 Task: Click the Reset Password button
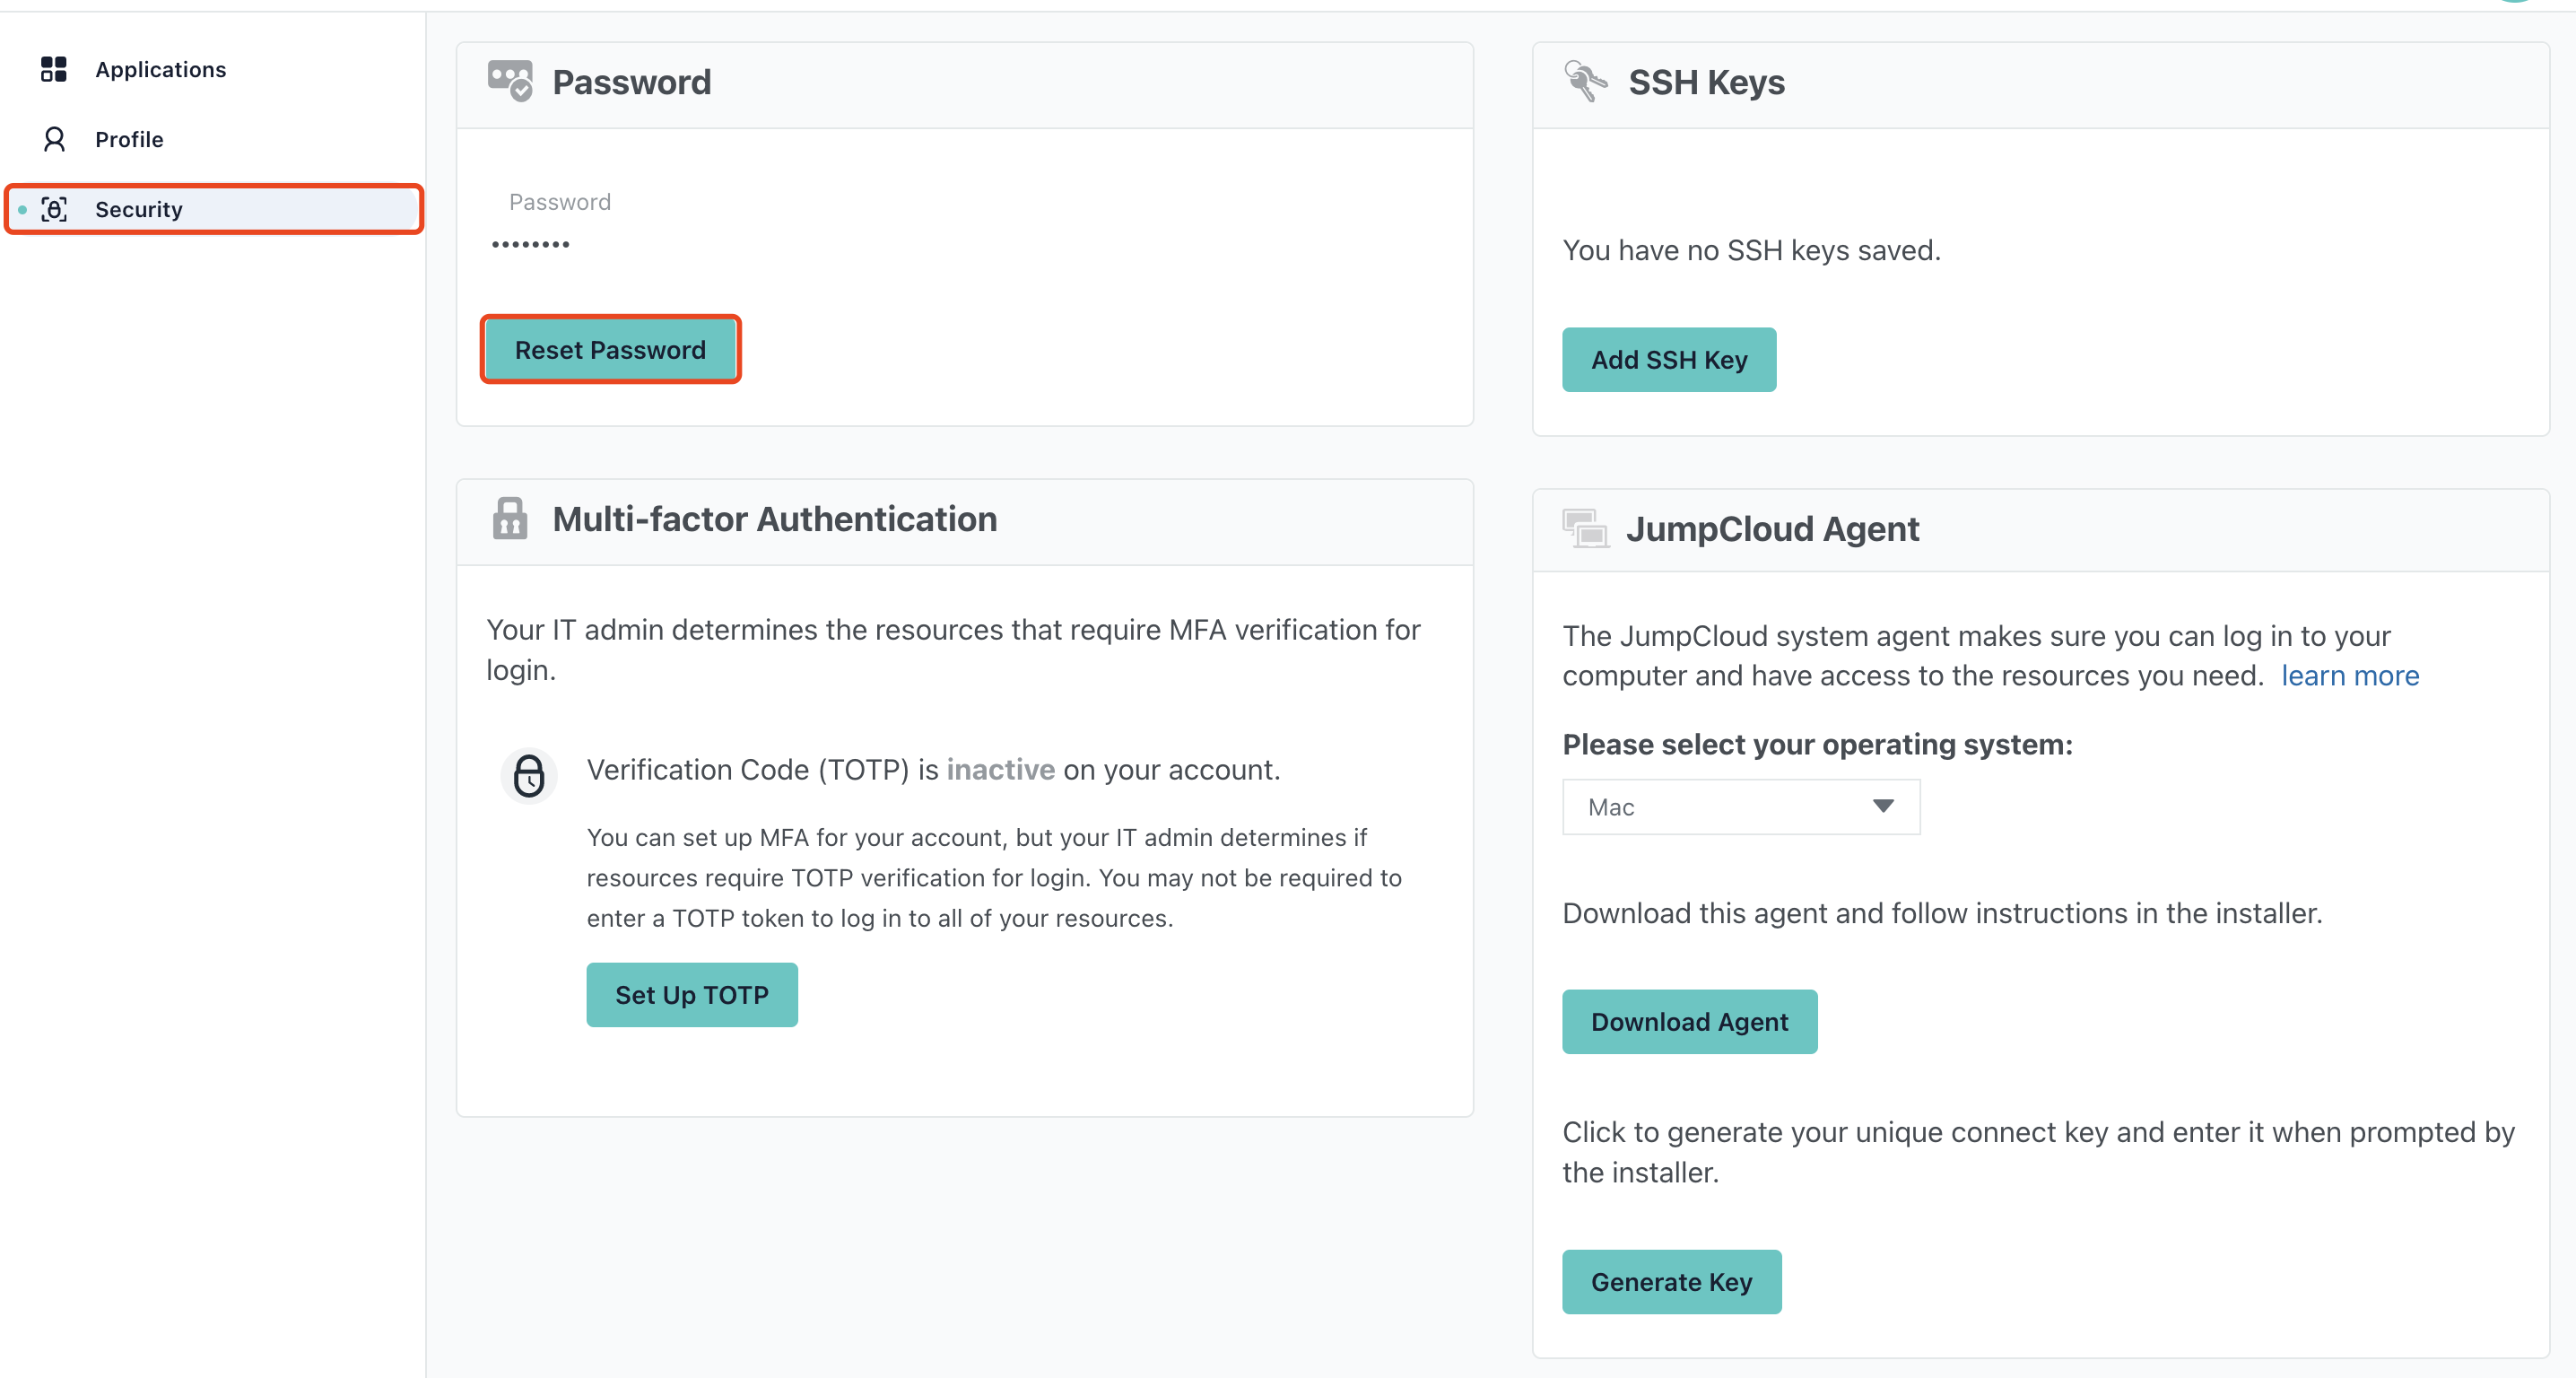pos(610,349)
